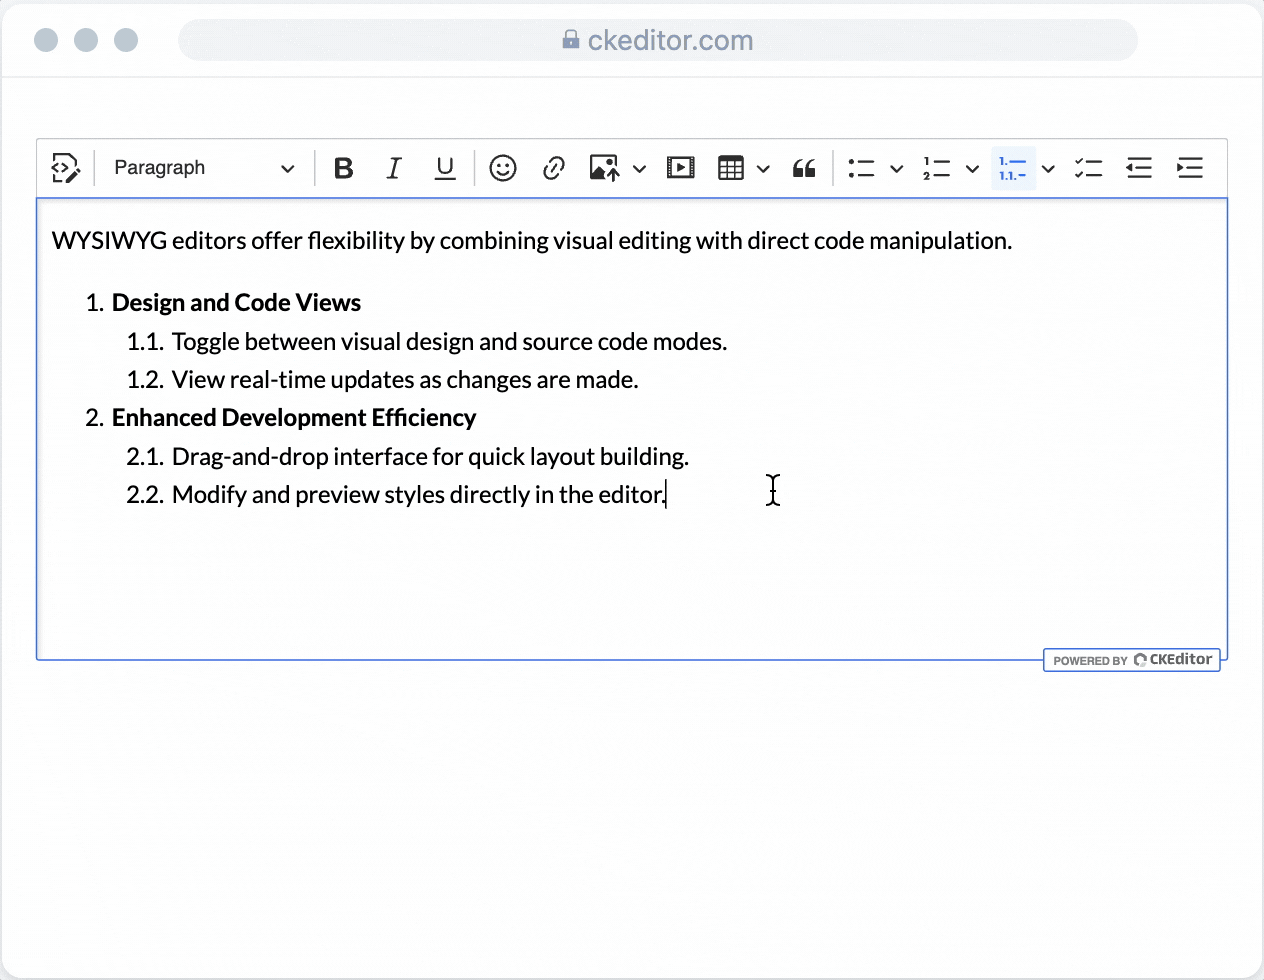This screenshot has width=1264, height=980.
Task: Insert a to-do list
Action: 1088,168
